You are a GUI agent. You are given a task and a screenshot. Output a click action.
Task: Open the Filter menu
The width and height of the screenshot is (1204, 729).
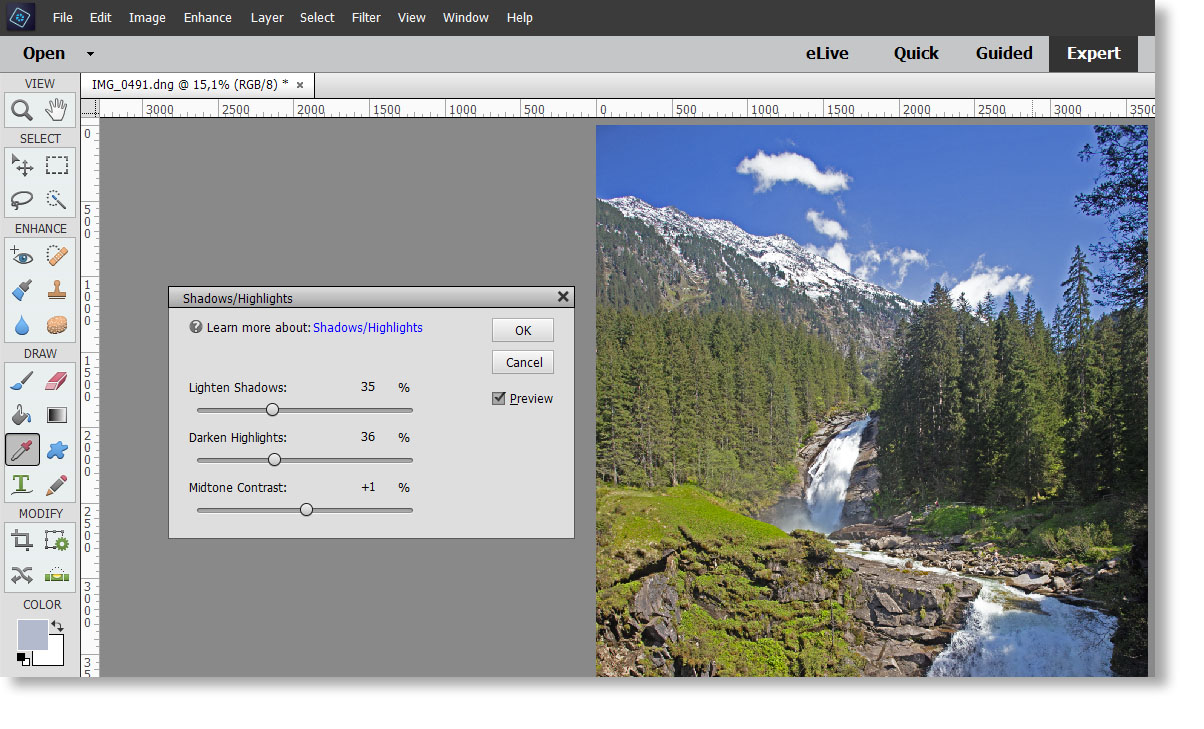366,18
